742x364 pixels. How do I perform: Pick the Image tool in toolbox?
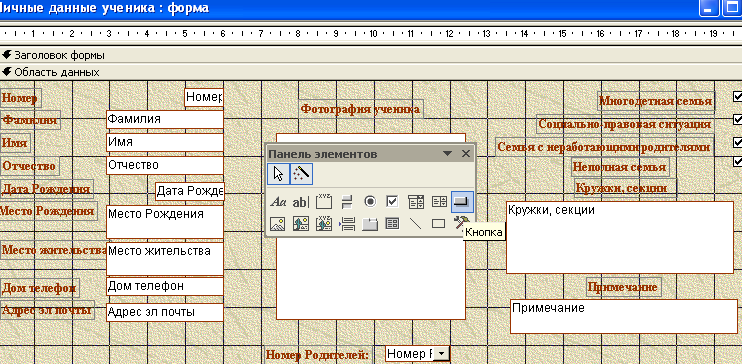278,223
